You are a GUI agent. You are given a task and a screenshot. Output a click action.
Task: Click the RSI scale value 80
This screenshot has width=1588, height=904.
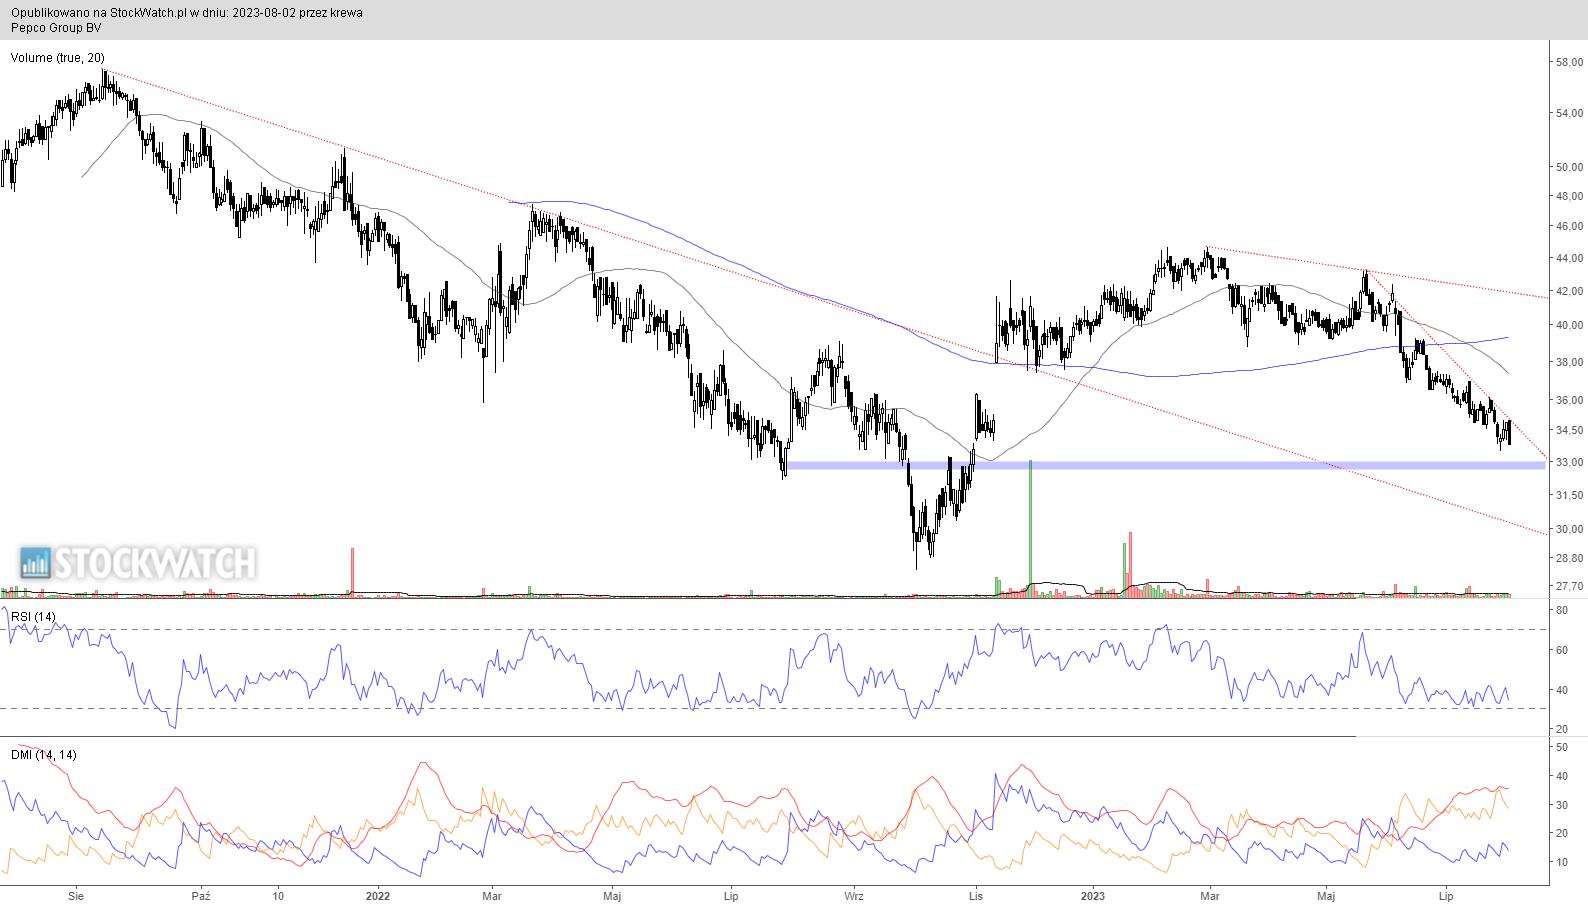coord(1562,609)
